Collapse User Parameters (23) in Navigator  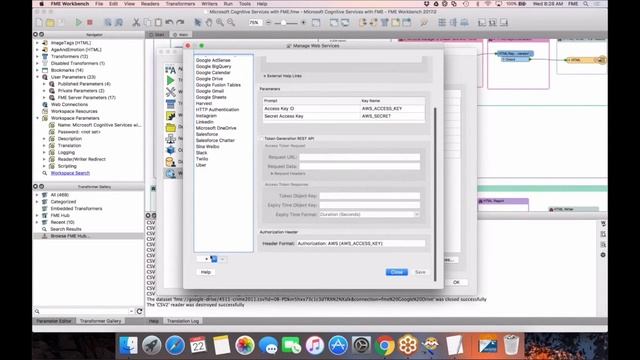38,77
